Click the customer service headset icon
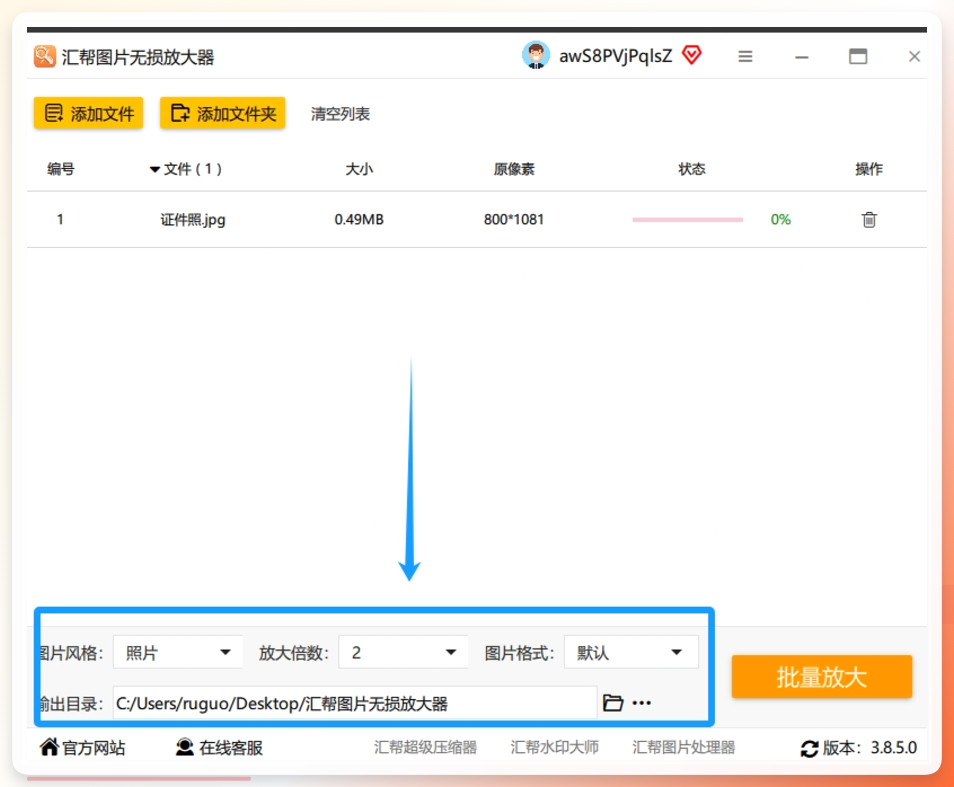Viewport: 954px width, 787px height. pyautogui.click(x=184, y=747)
